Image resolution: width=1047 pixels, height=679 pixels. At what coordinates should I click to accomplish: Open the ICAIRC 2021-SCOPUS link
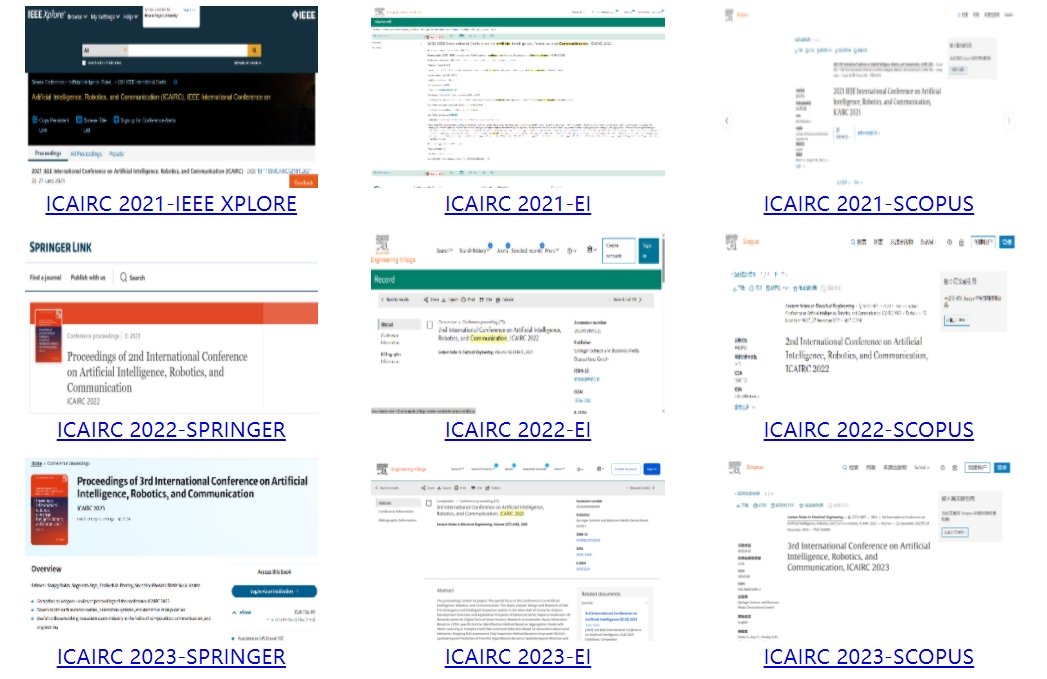coord(868,204)
